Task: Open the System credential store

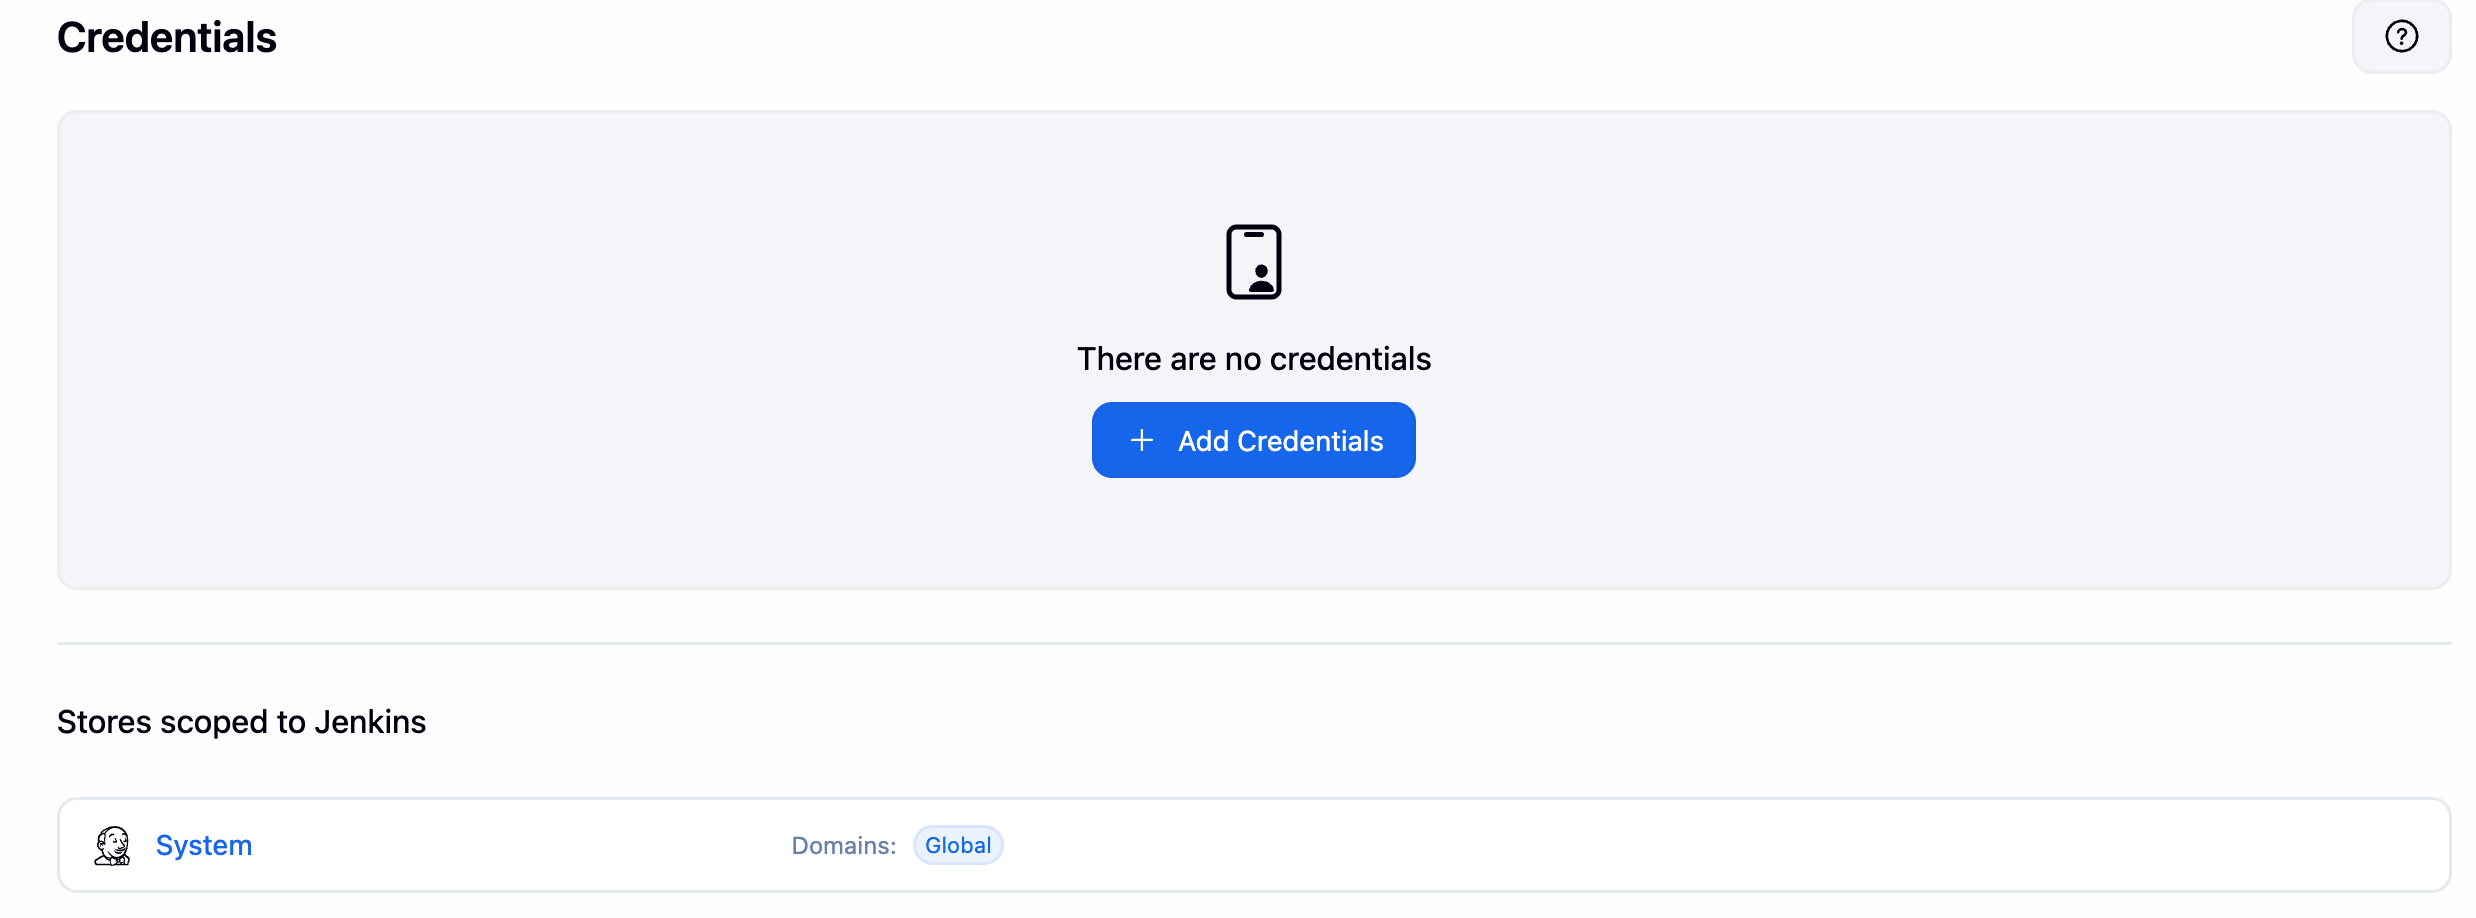Action: tap(204, 844)
